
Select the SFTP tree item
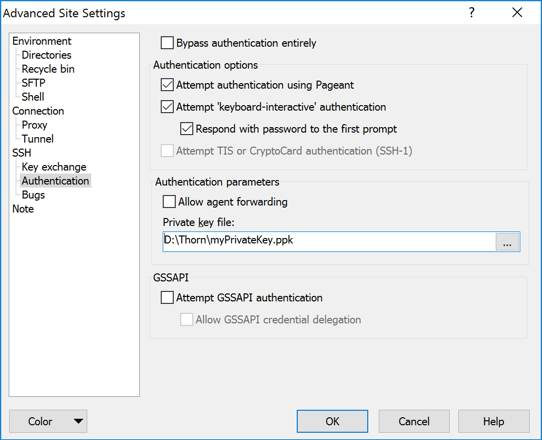(33, 83)
